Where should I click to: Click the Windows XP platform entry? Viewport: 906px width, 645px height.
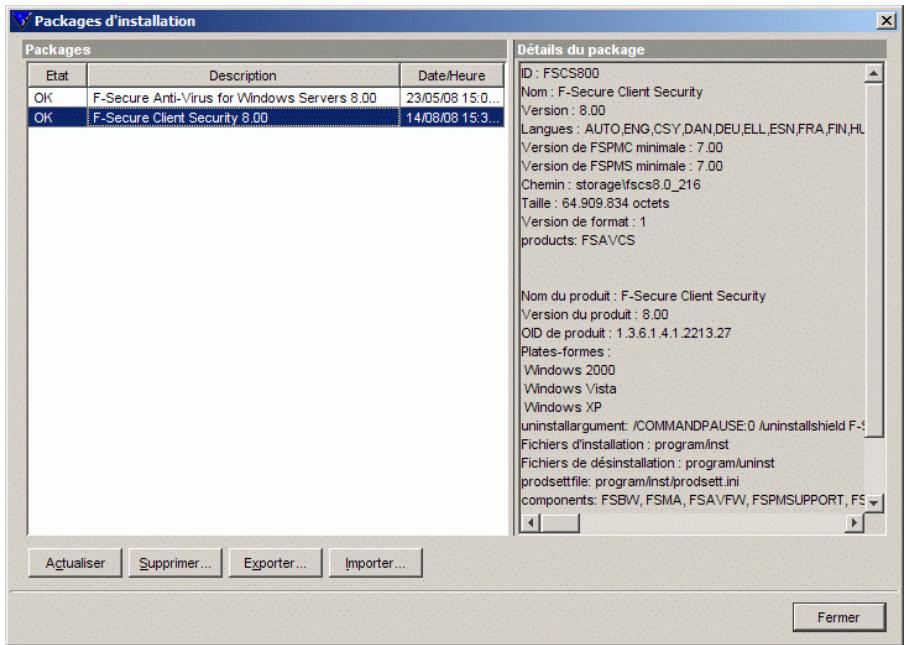pyautogui.click(x=562, y=407)
